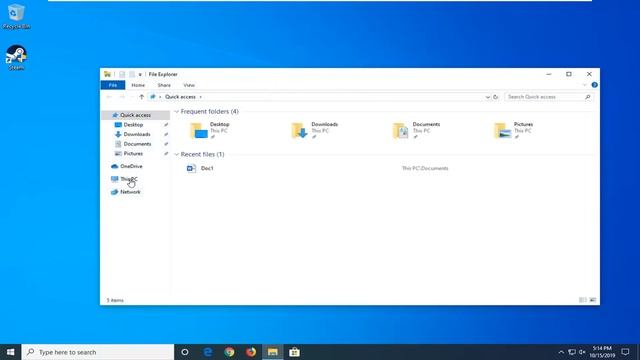The image size is (640, 360).
Task: Switch to details view icon in status bar
Action: pos(582,300)
